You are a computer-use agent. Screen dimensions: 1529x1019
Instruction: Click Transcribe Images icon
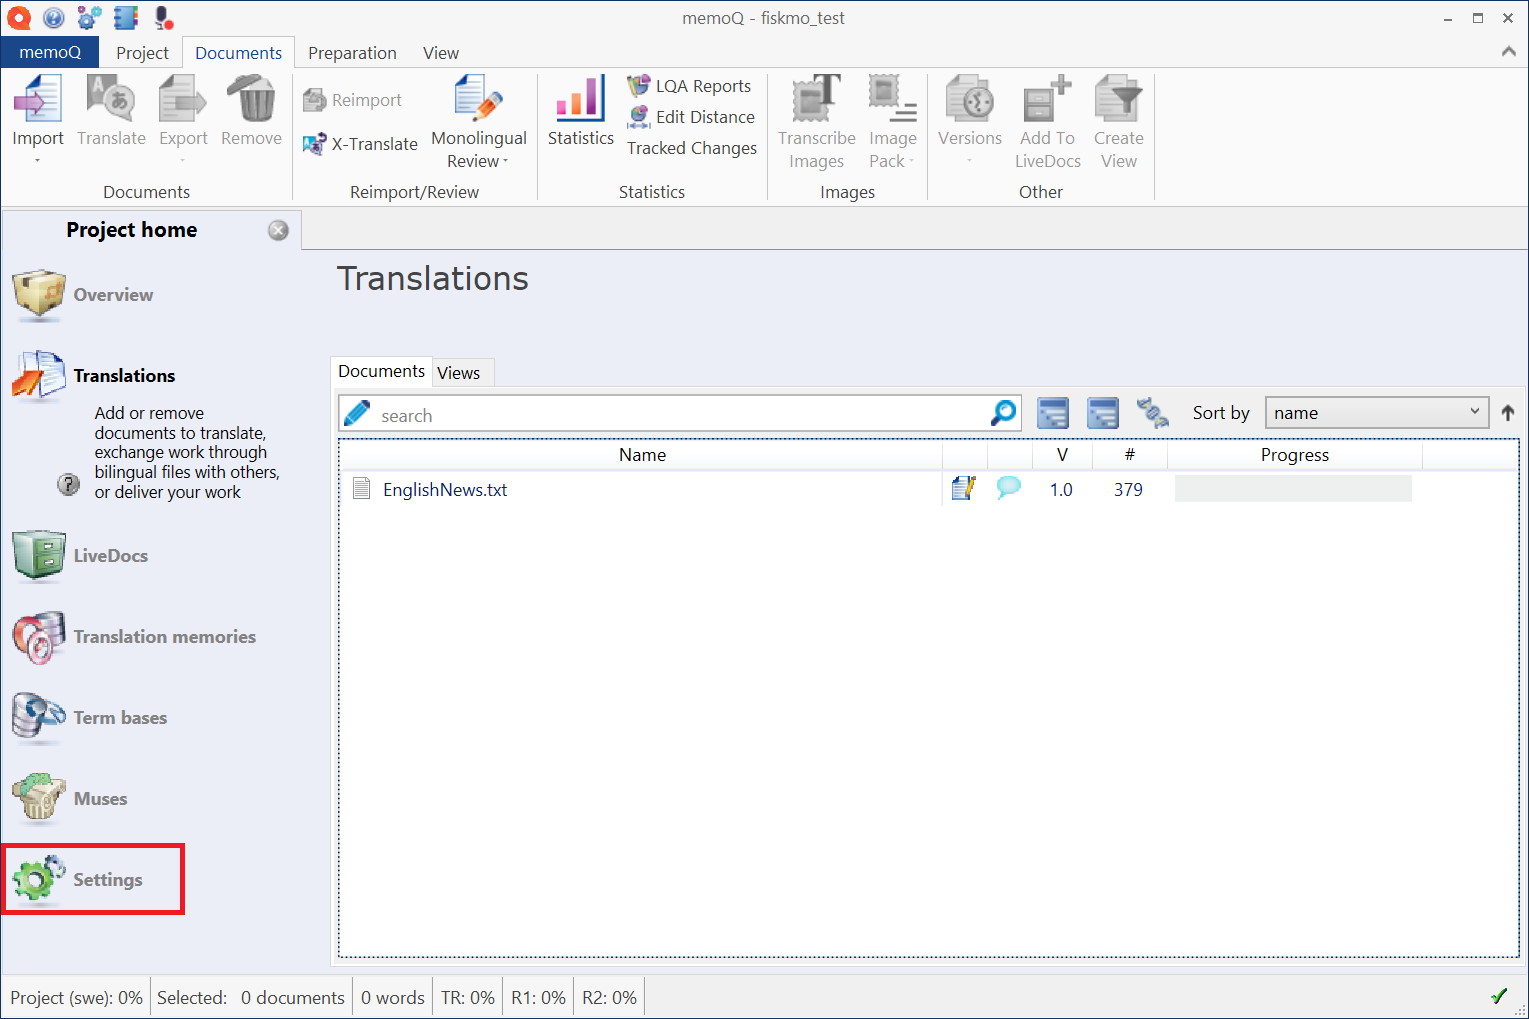(817, 100)
